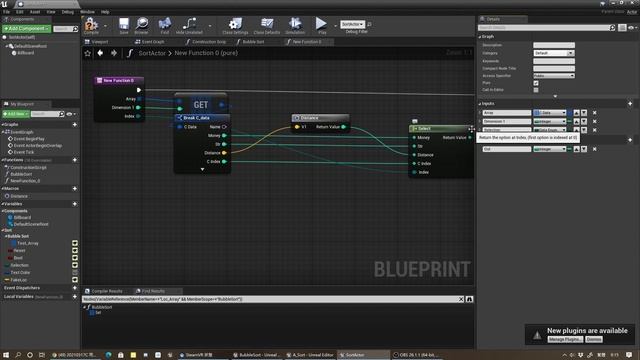Screen dimensions: 640x360
Task: Expand the Break C_data node arrow
Action: click(x=202, y=169)
